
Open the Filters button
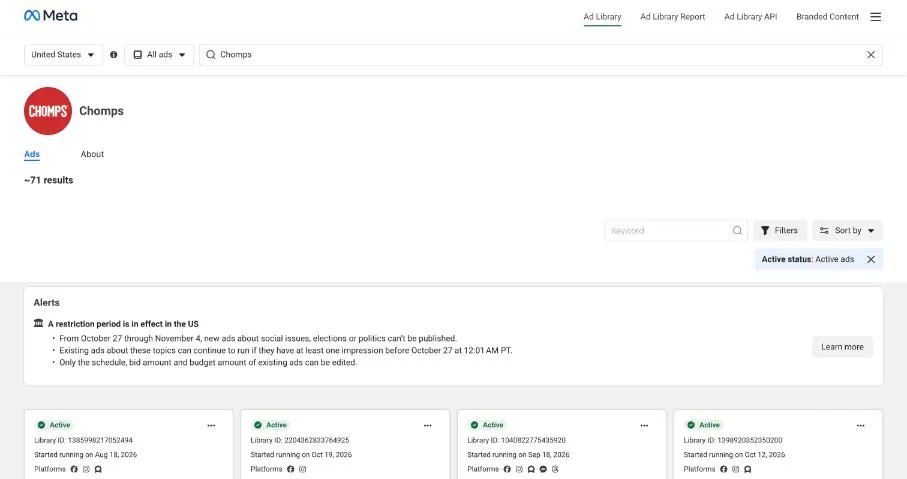(780, 230)
